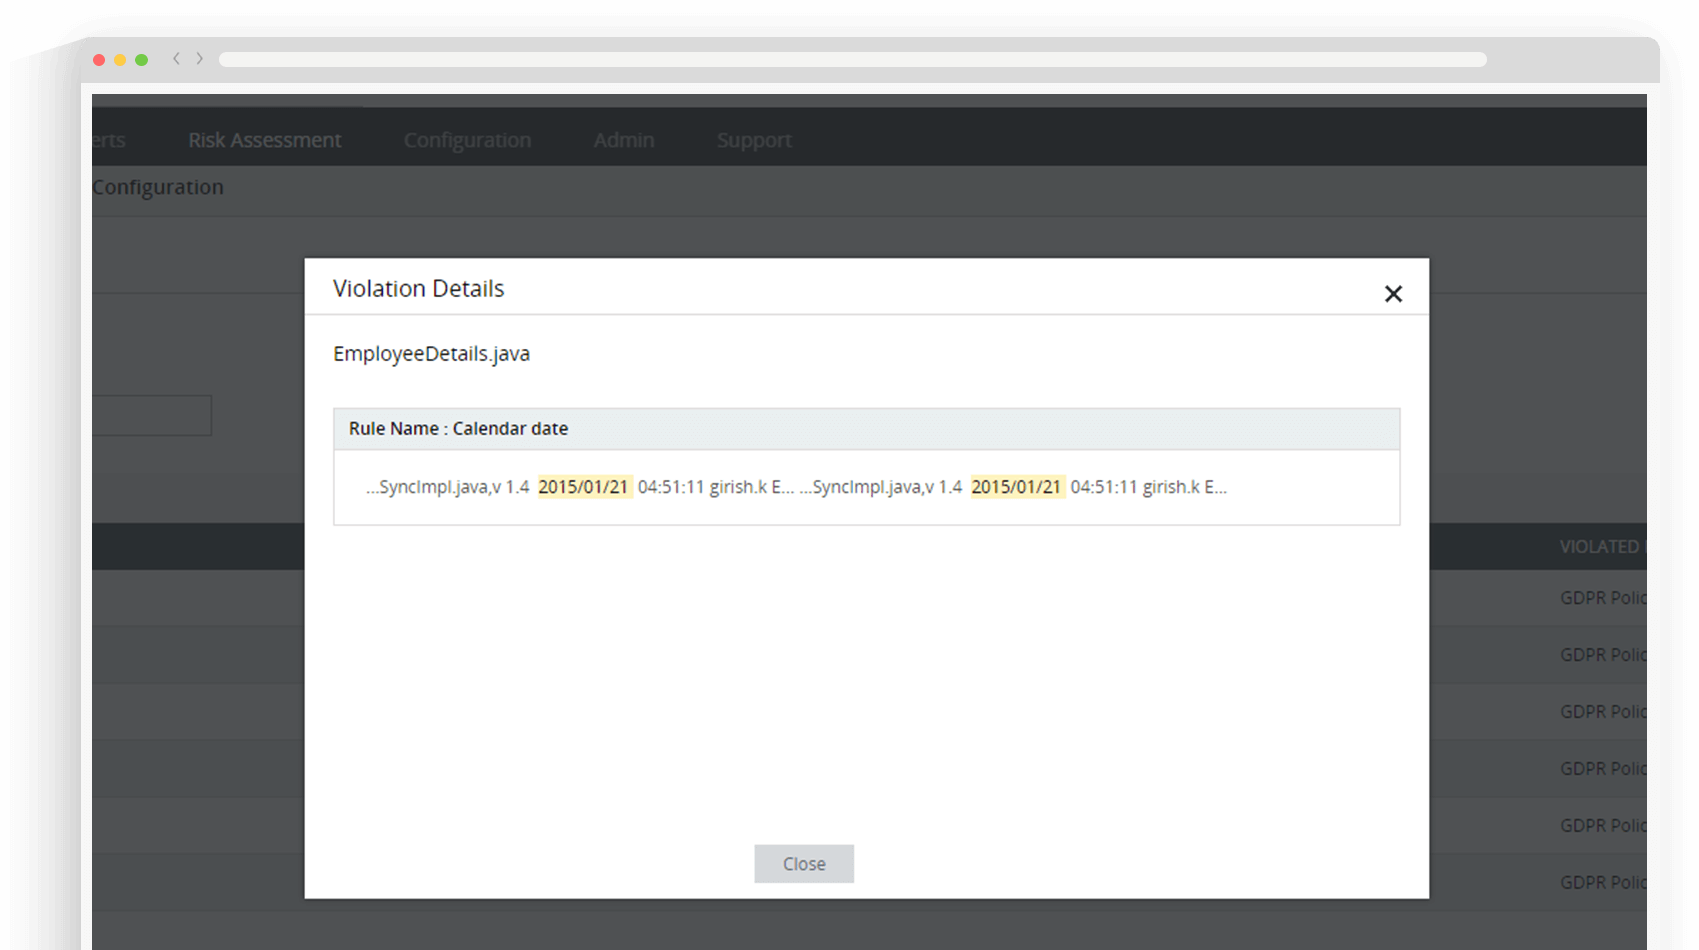Select the first GDPR Policy row entry
Image resolution: width=1699 pixels, height=950 pixels.
click(1602, 598)
